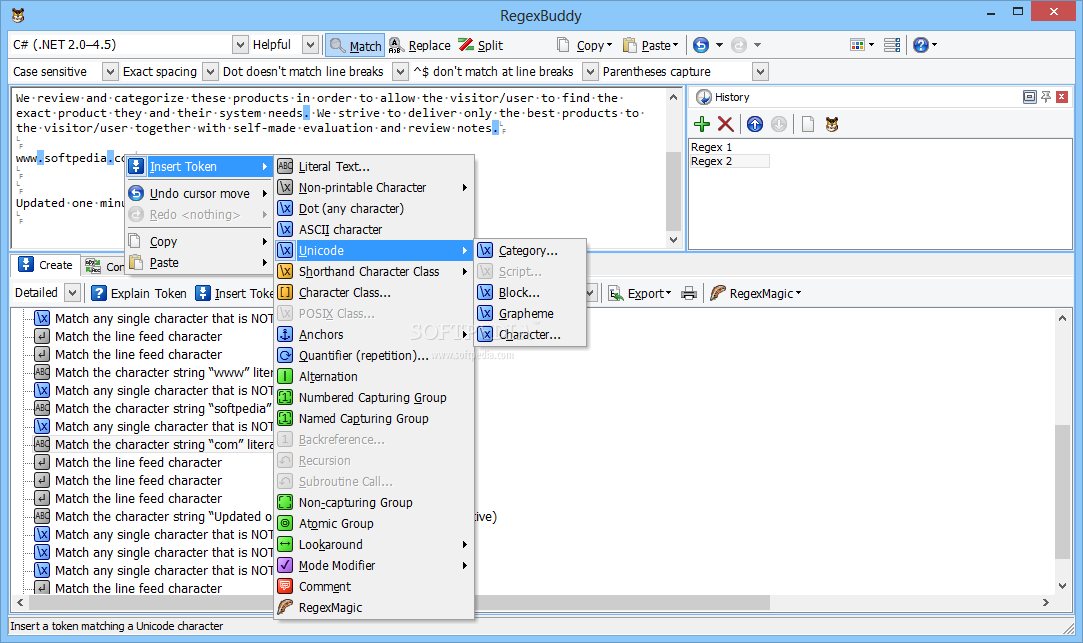Delete regex with red X icon
This screenshot has height=643, width=1083.
(725, 124)
